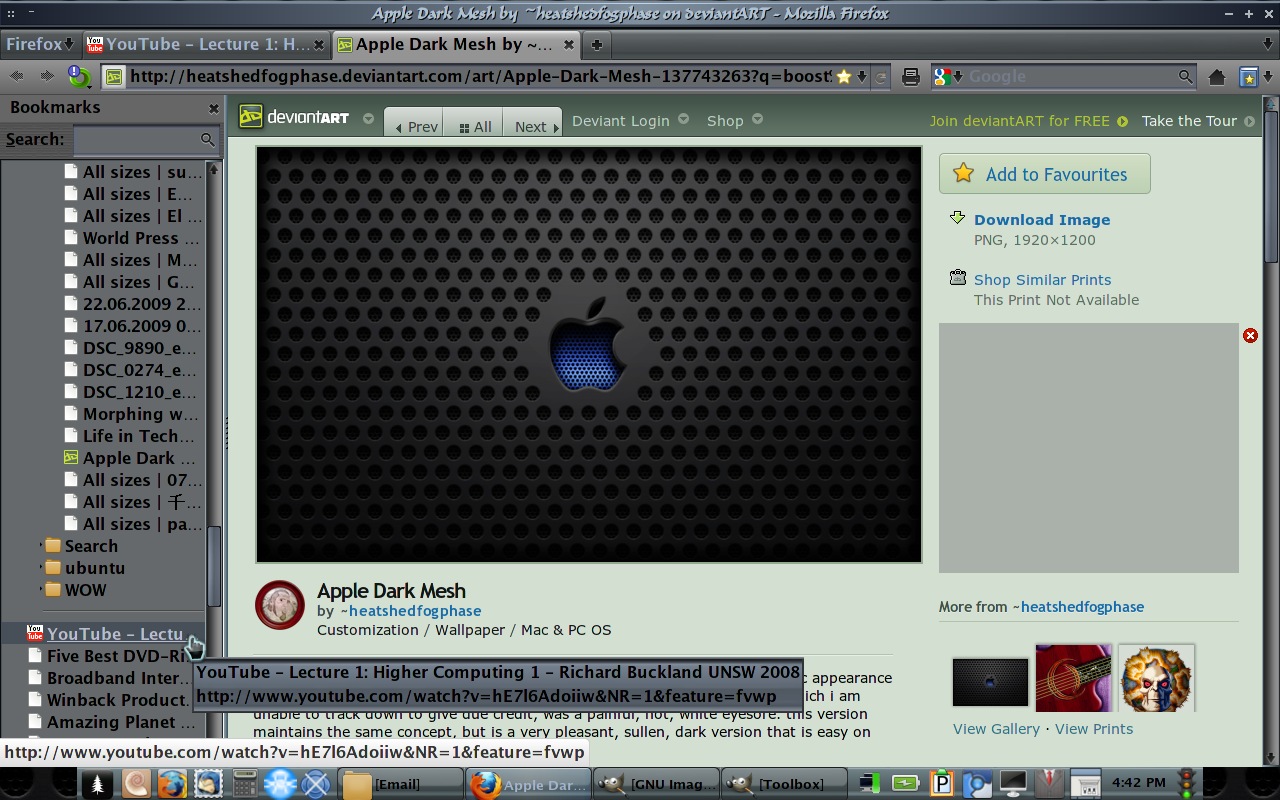Click the artist avatar beside Apple Dark Mesh
This screenshot has width=1280, height=800.
(280, 605)
